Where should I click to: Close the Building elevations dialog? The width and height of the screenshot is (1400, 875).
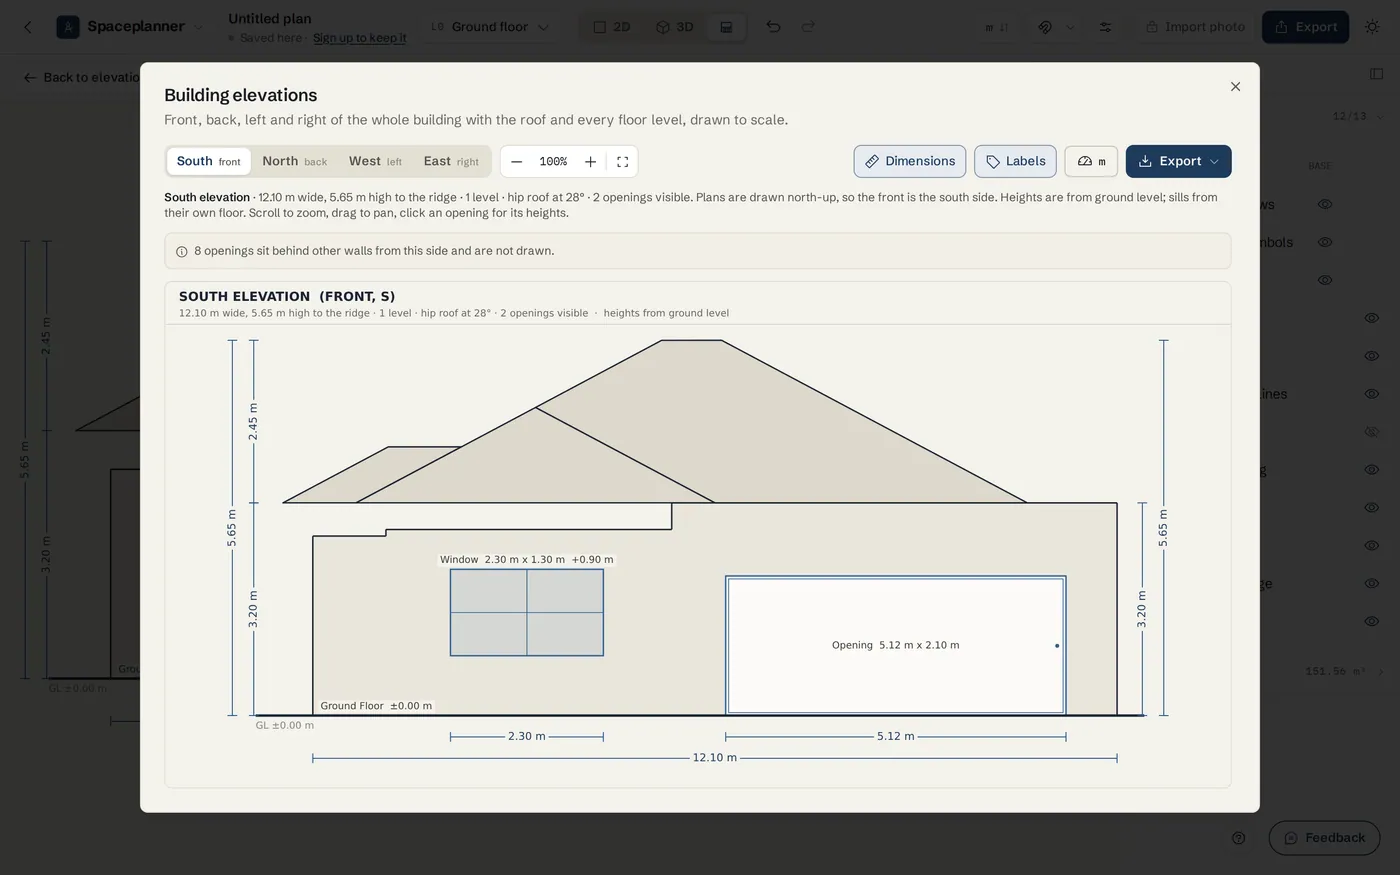click(x=1235, y=87)
